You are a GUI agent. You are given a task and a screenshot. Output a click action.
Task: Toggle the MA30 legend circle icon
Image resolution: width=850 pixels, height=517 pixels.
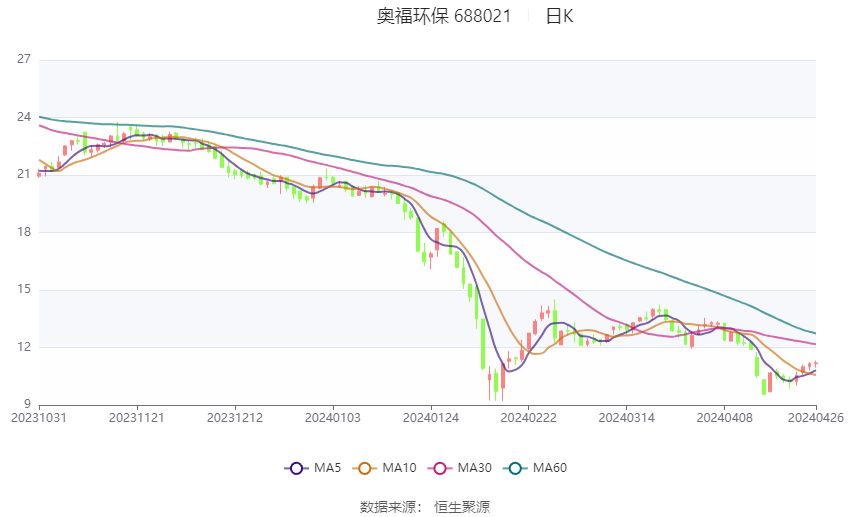(440, 468)
